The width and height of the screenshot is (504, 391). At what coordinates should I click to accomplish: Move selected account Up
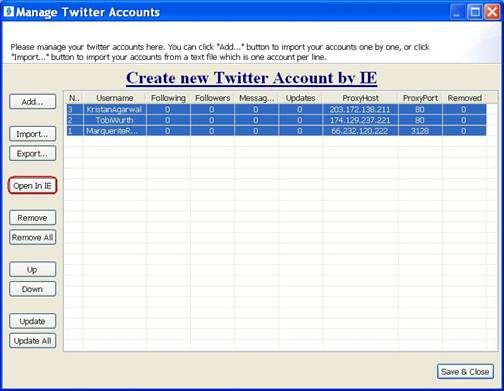[32, 269]
